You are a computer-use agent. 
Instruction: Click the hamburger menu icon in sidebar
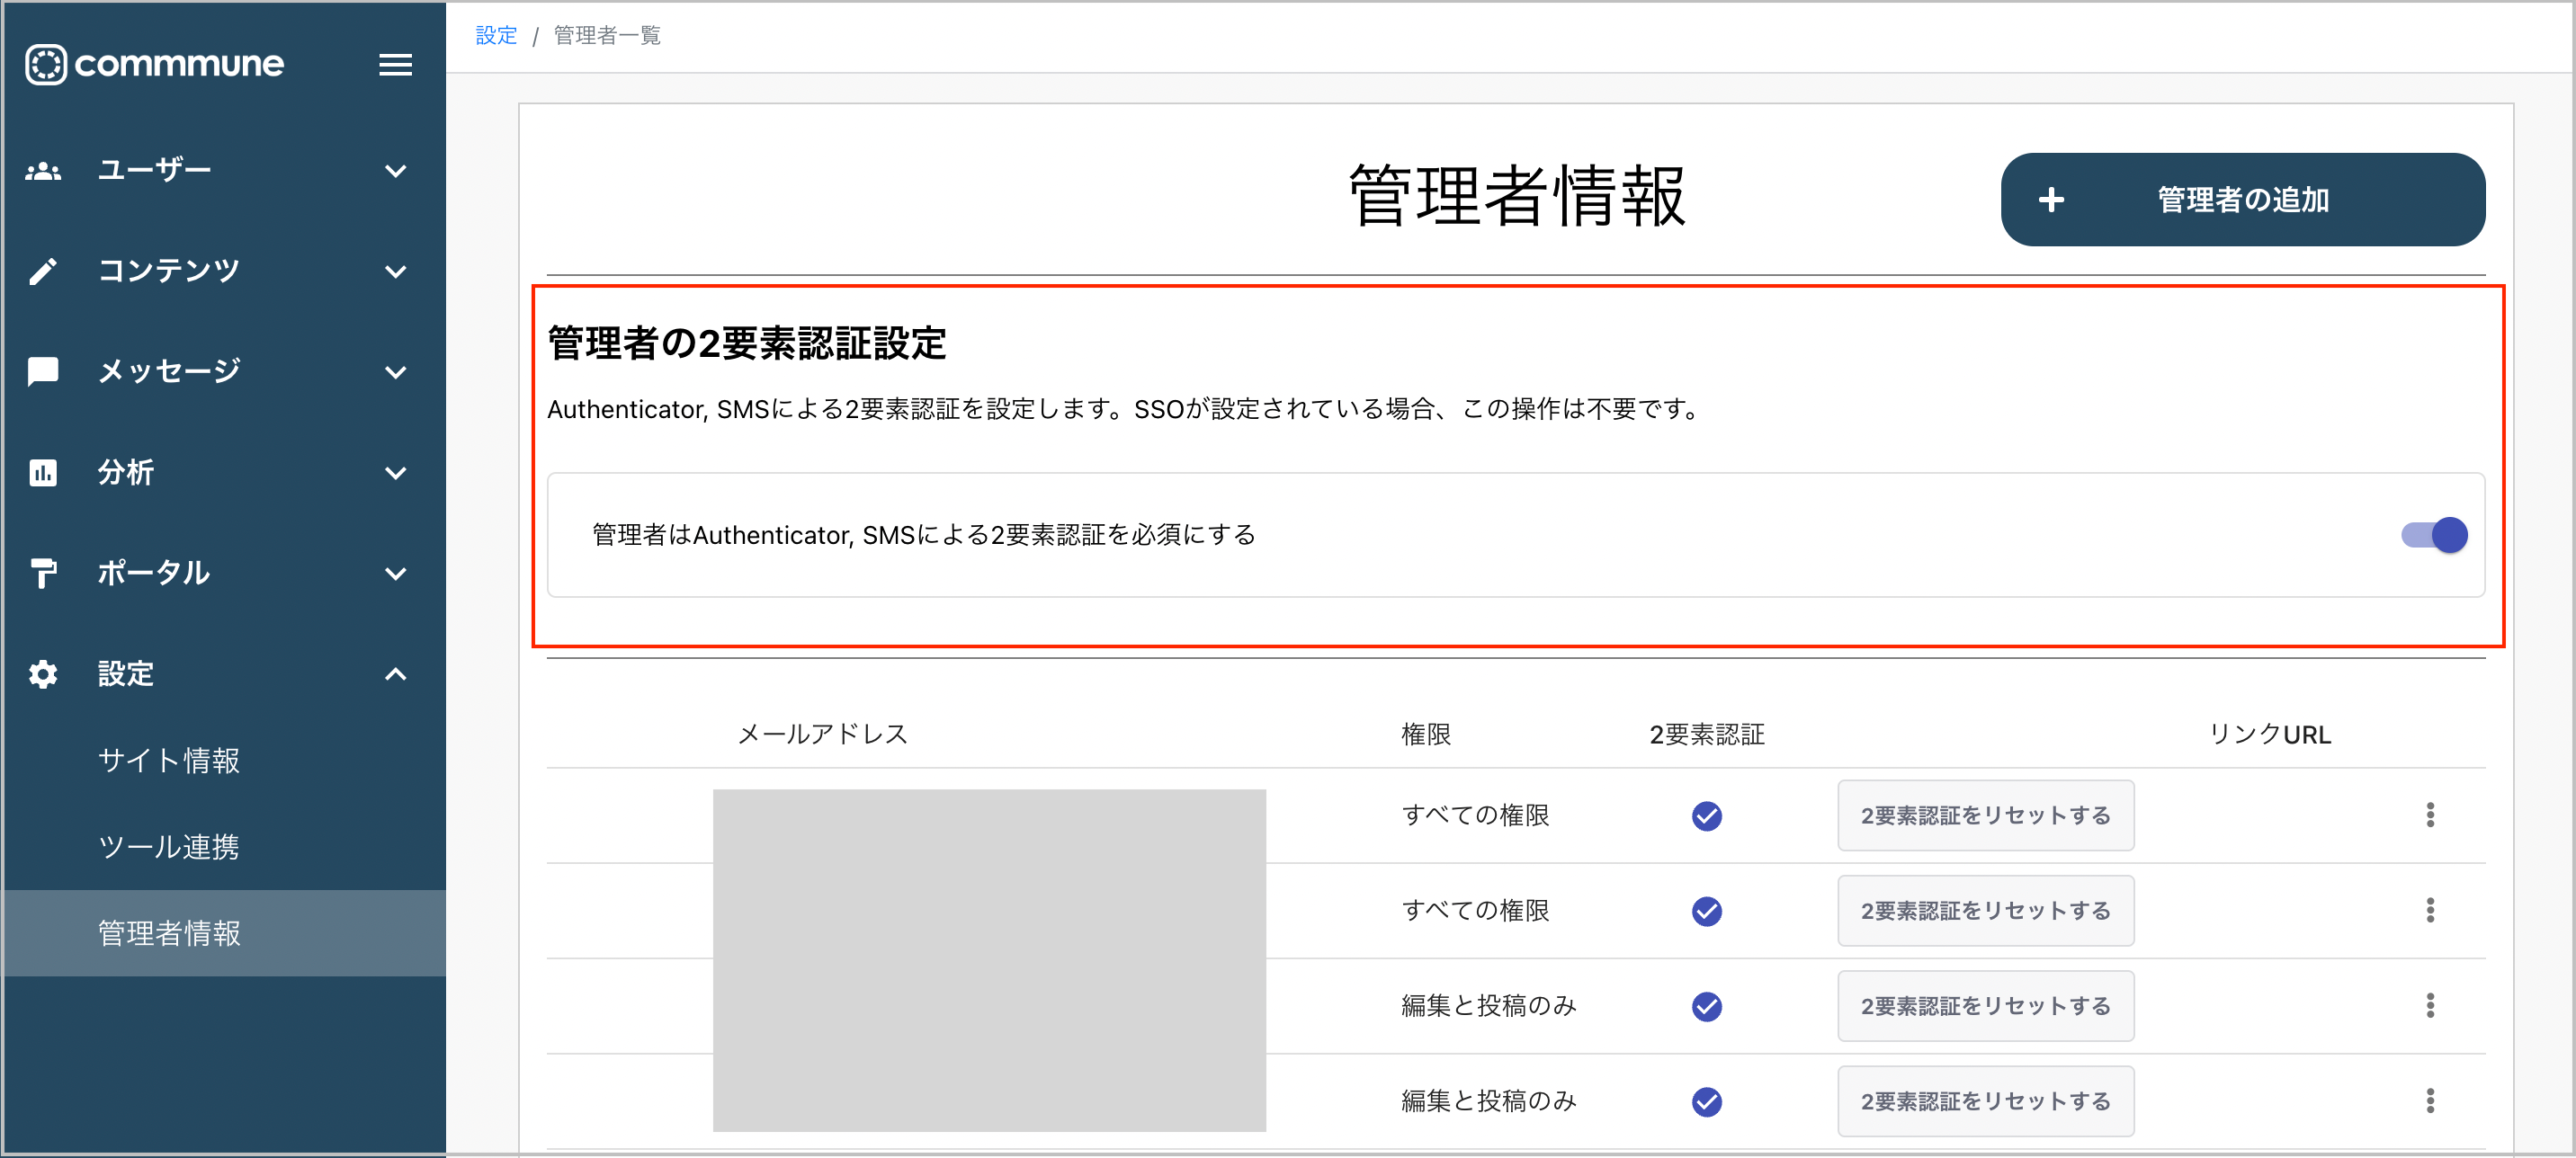pos(395,65)
